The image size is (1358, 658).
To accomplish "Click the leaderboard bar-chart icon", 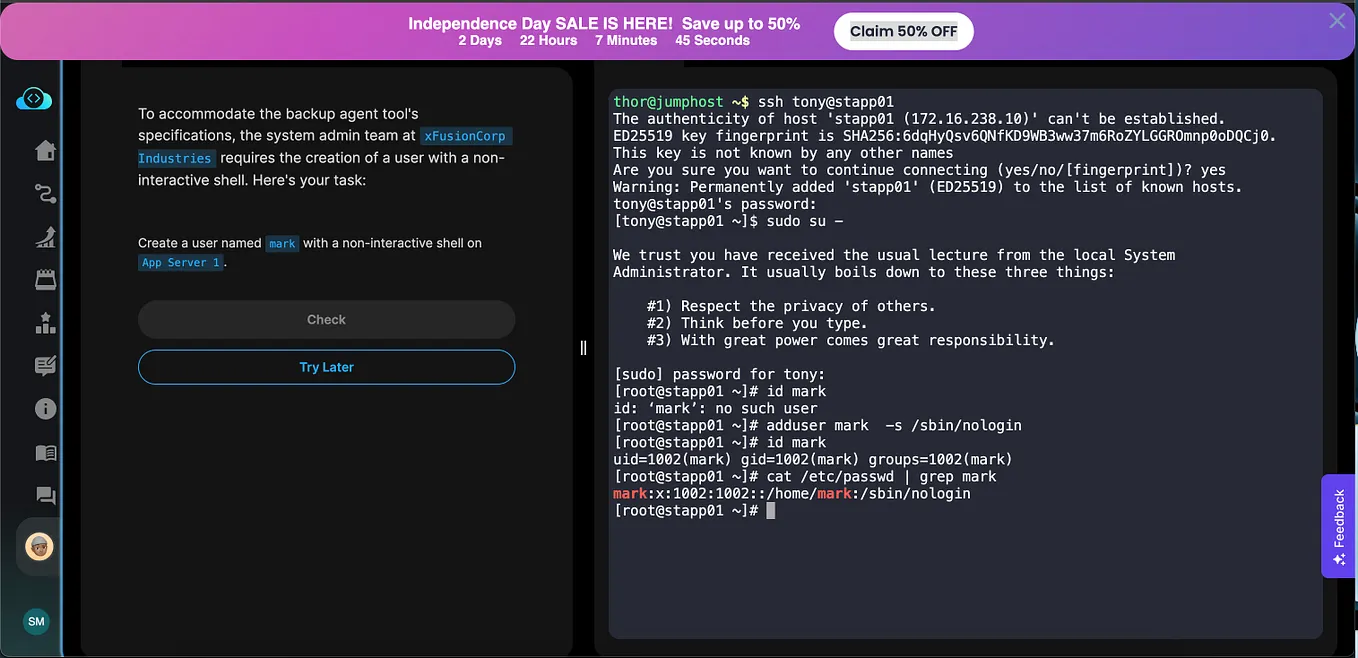I will [x=44, y=322].
